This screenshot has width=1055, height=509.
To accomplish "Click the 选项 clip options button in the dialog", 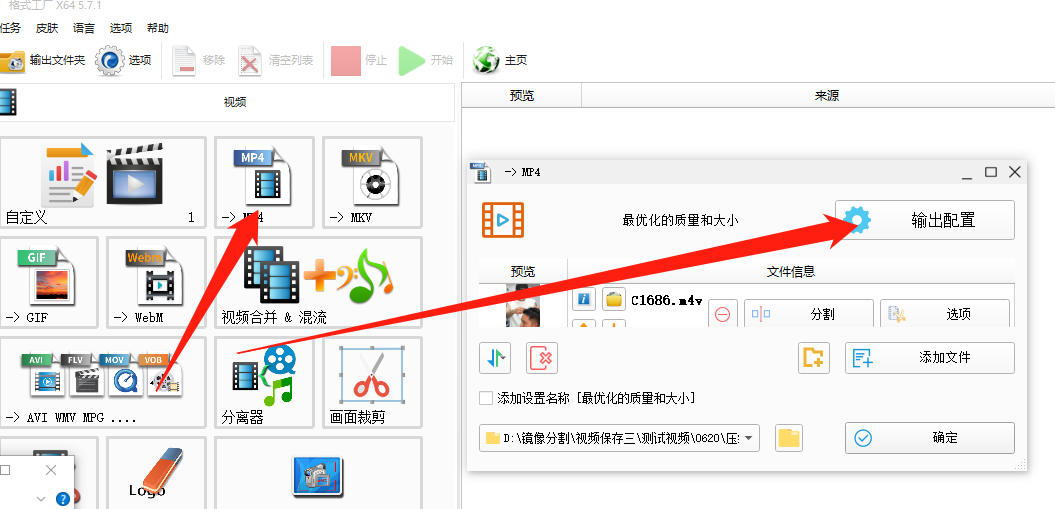I will pyautogui.click(x=945, y=314).
